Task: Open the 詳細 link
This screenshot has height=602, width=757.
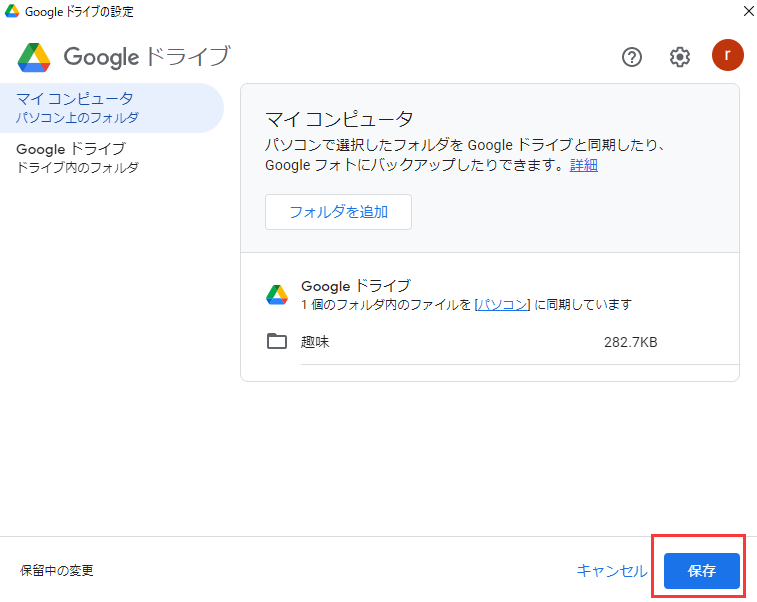Action: tap(583, 165)
